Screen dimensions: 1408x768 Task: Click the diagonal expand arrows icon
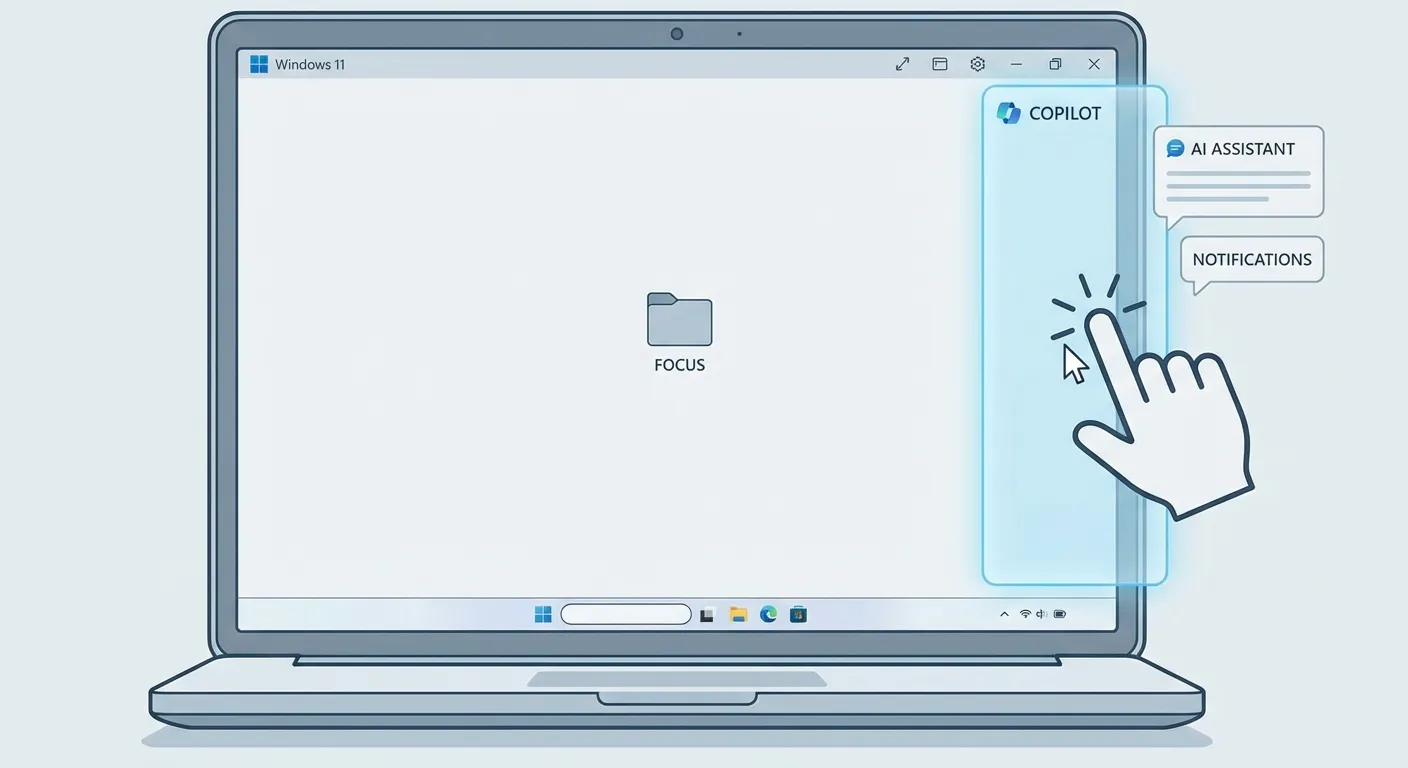click(902, 64)
